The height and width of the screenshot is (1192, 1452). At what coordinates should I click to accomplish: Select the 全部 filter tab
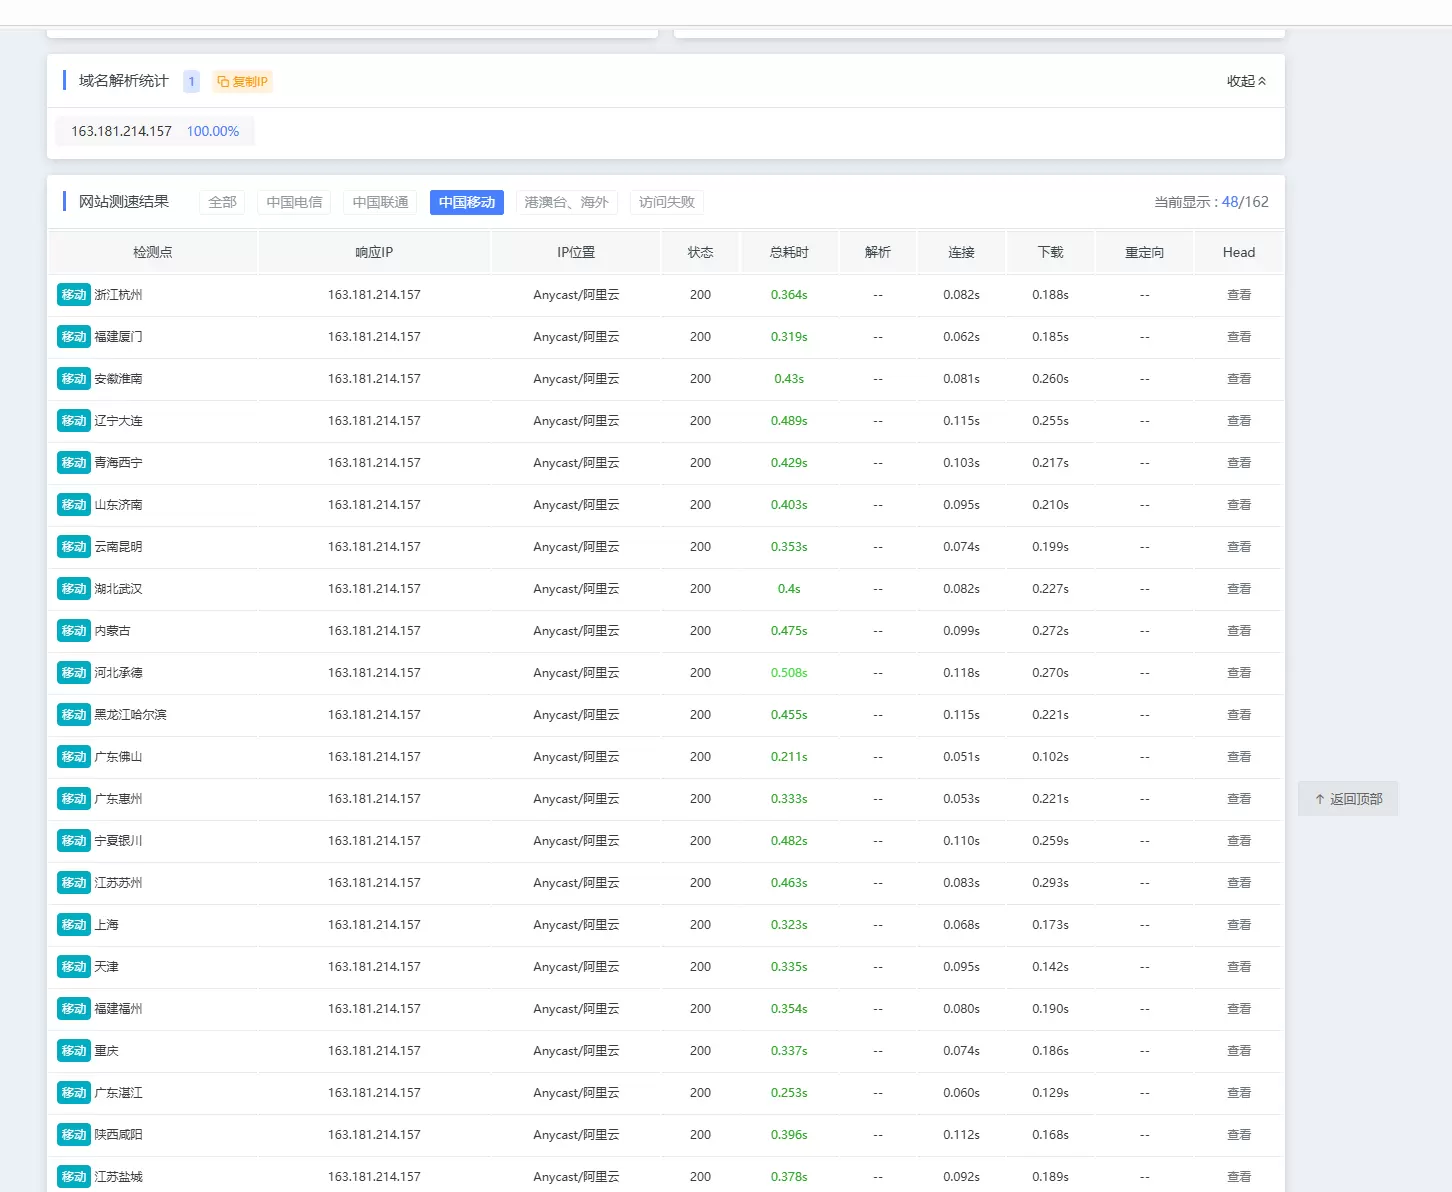coord(222,202)
